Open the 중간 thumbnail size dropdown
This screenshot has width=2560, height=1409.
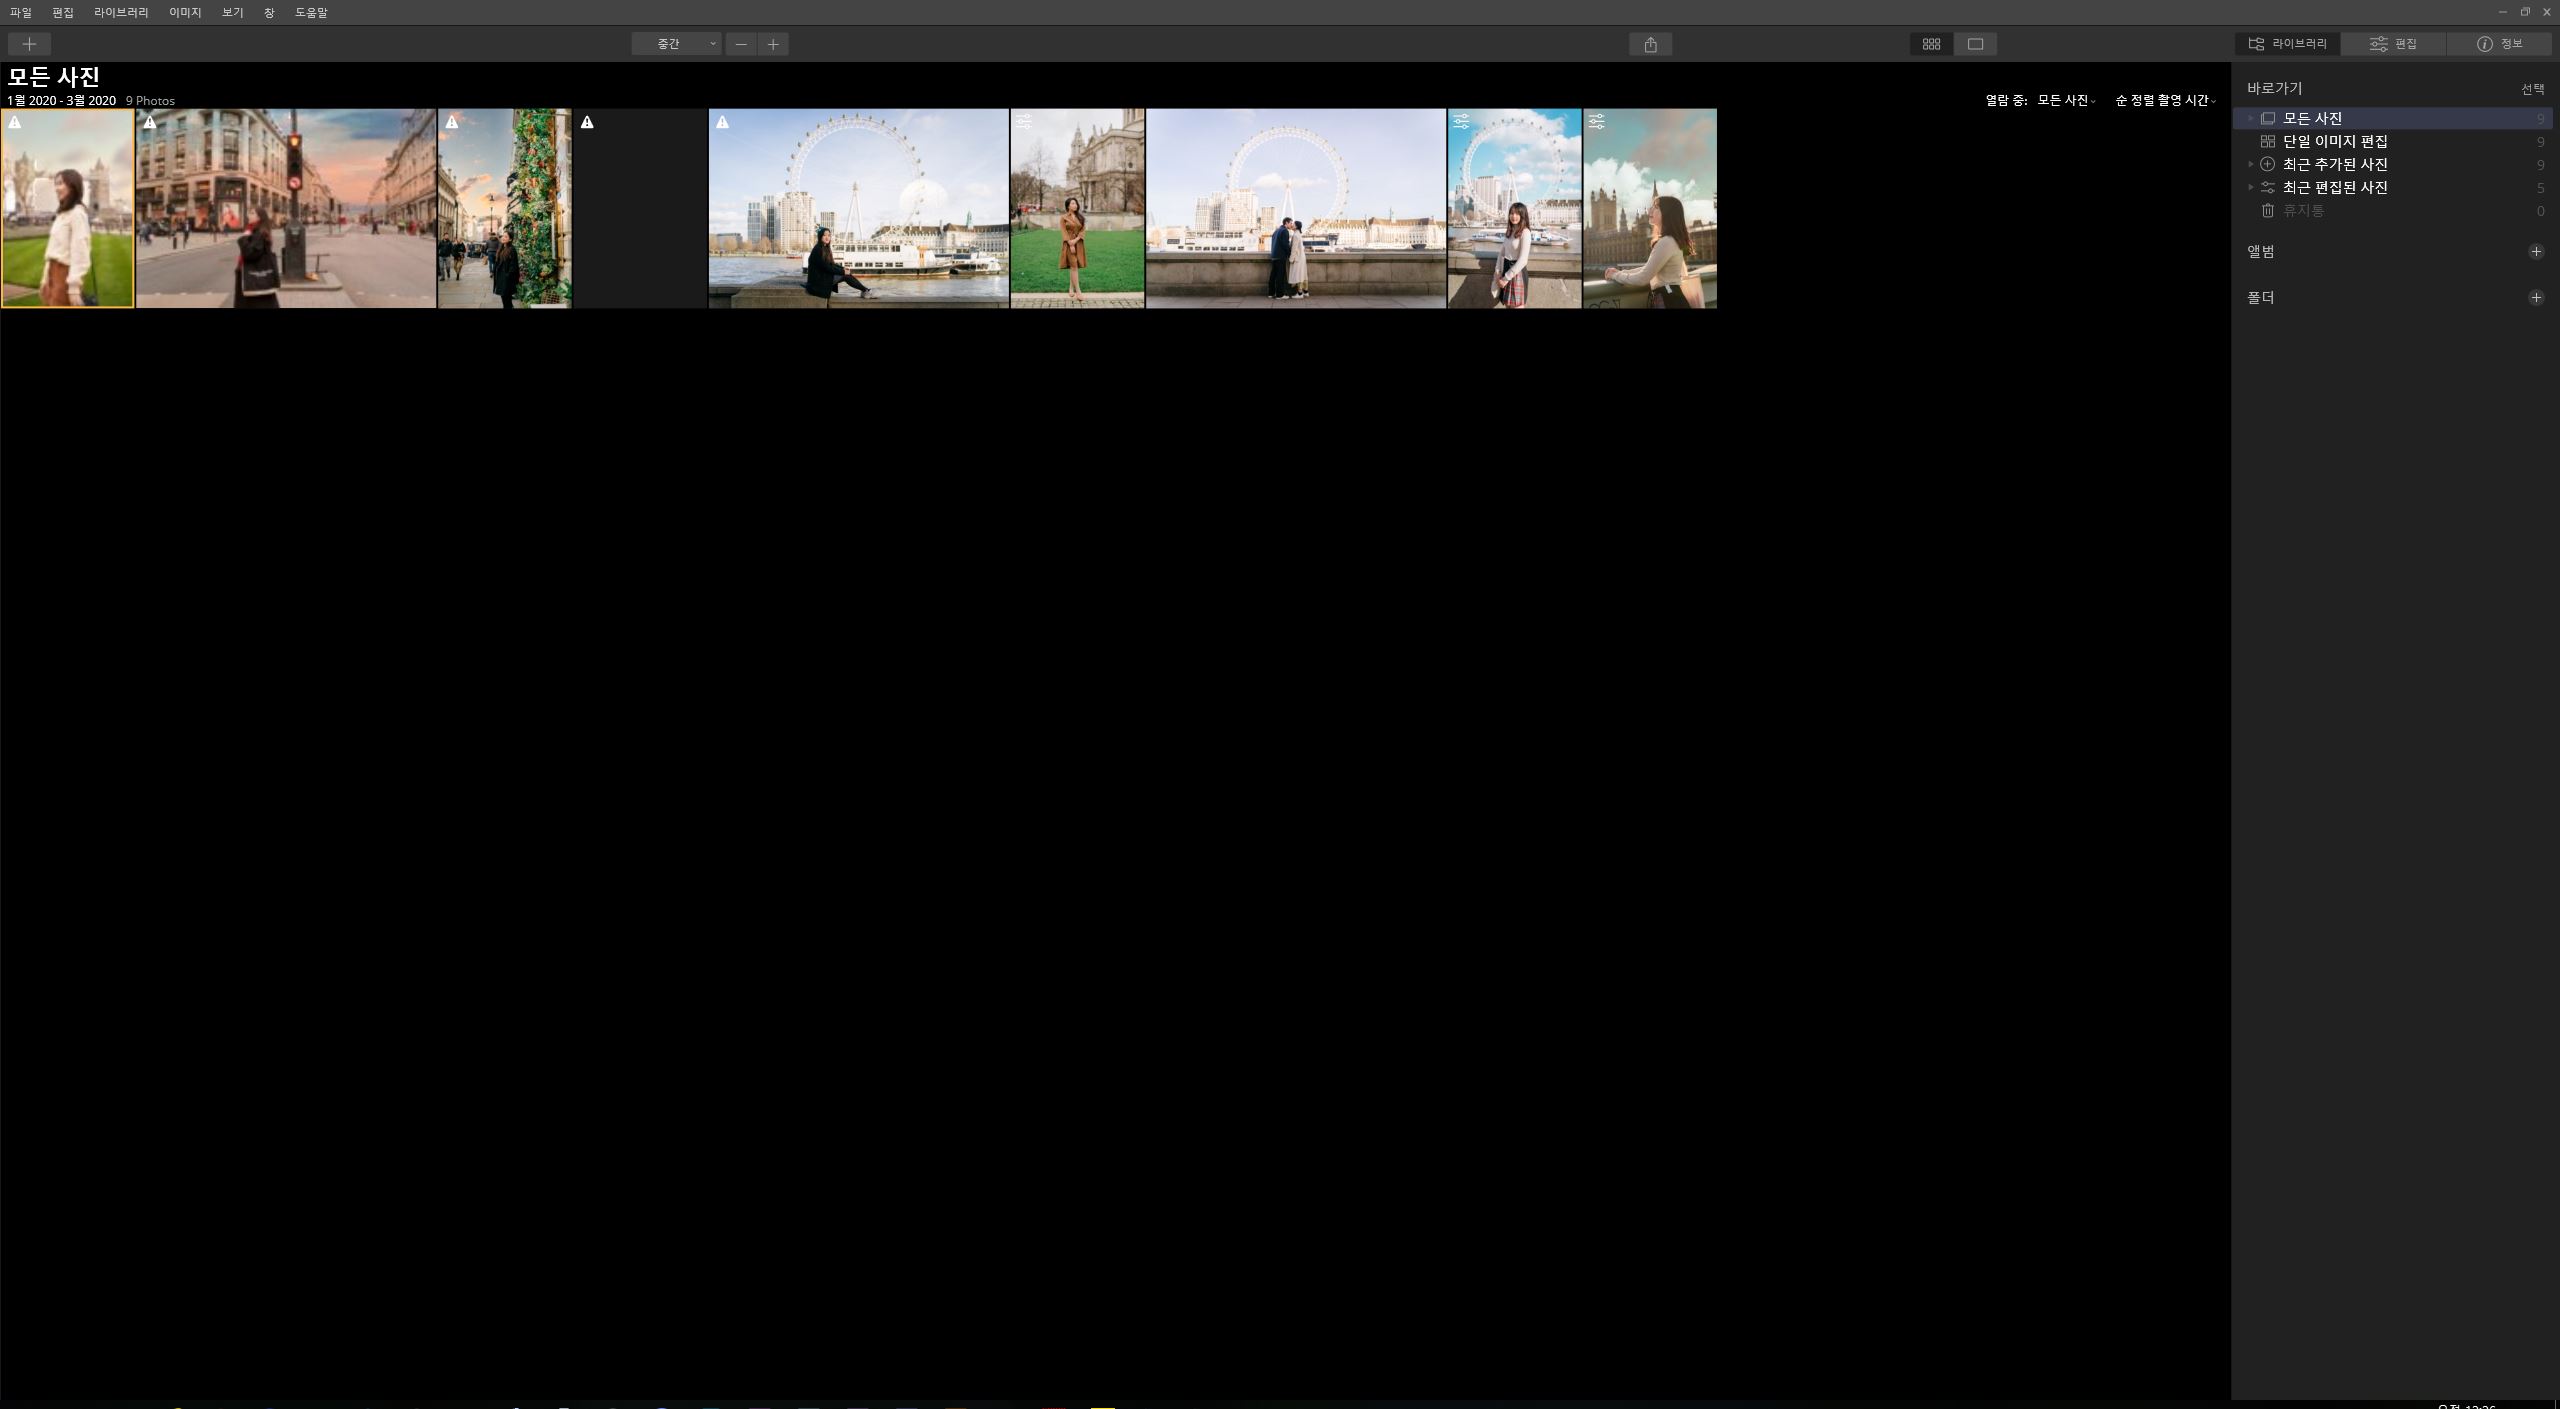coord(676,44)
